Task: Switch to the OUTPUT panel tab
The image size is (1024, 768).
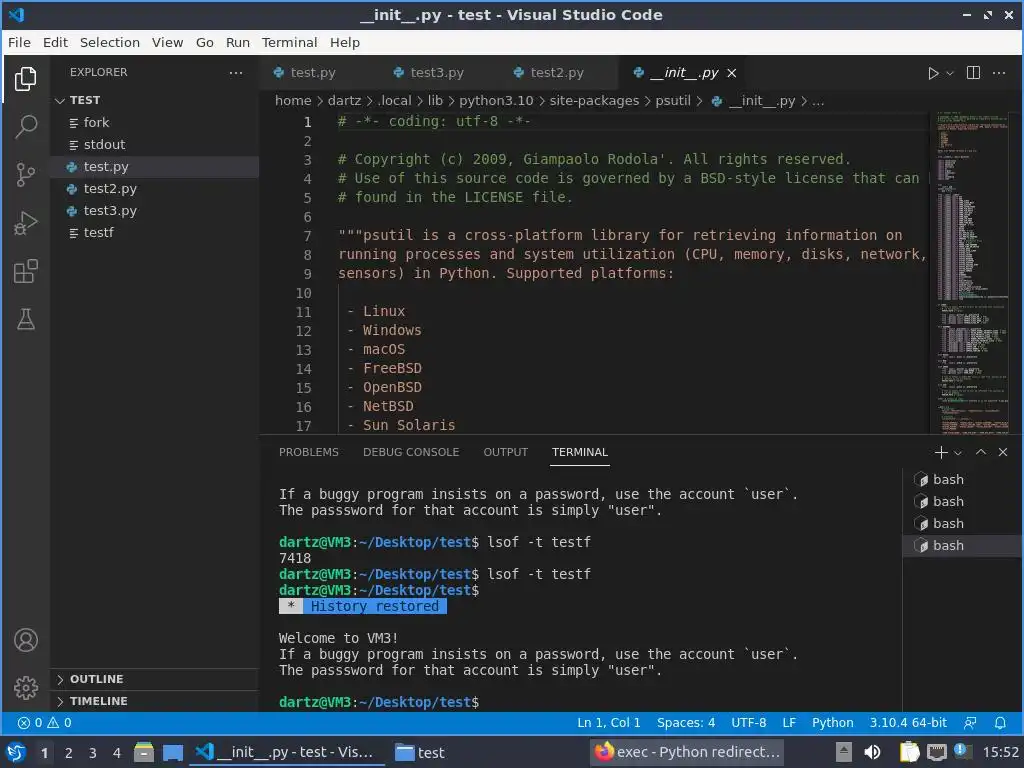Action: pyautogui.click(x=505, y=452)
